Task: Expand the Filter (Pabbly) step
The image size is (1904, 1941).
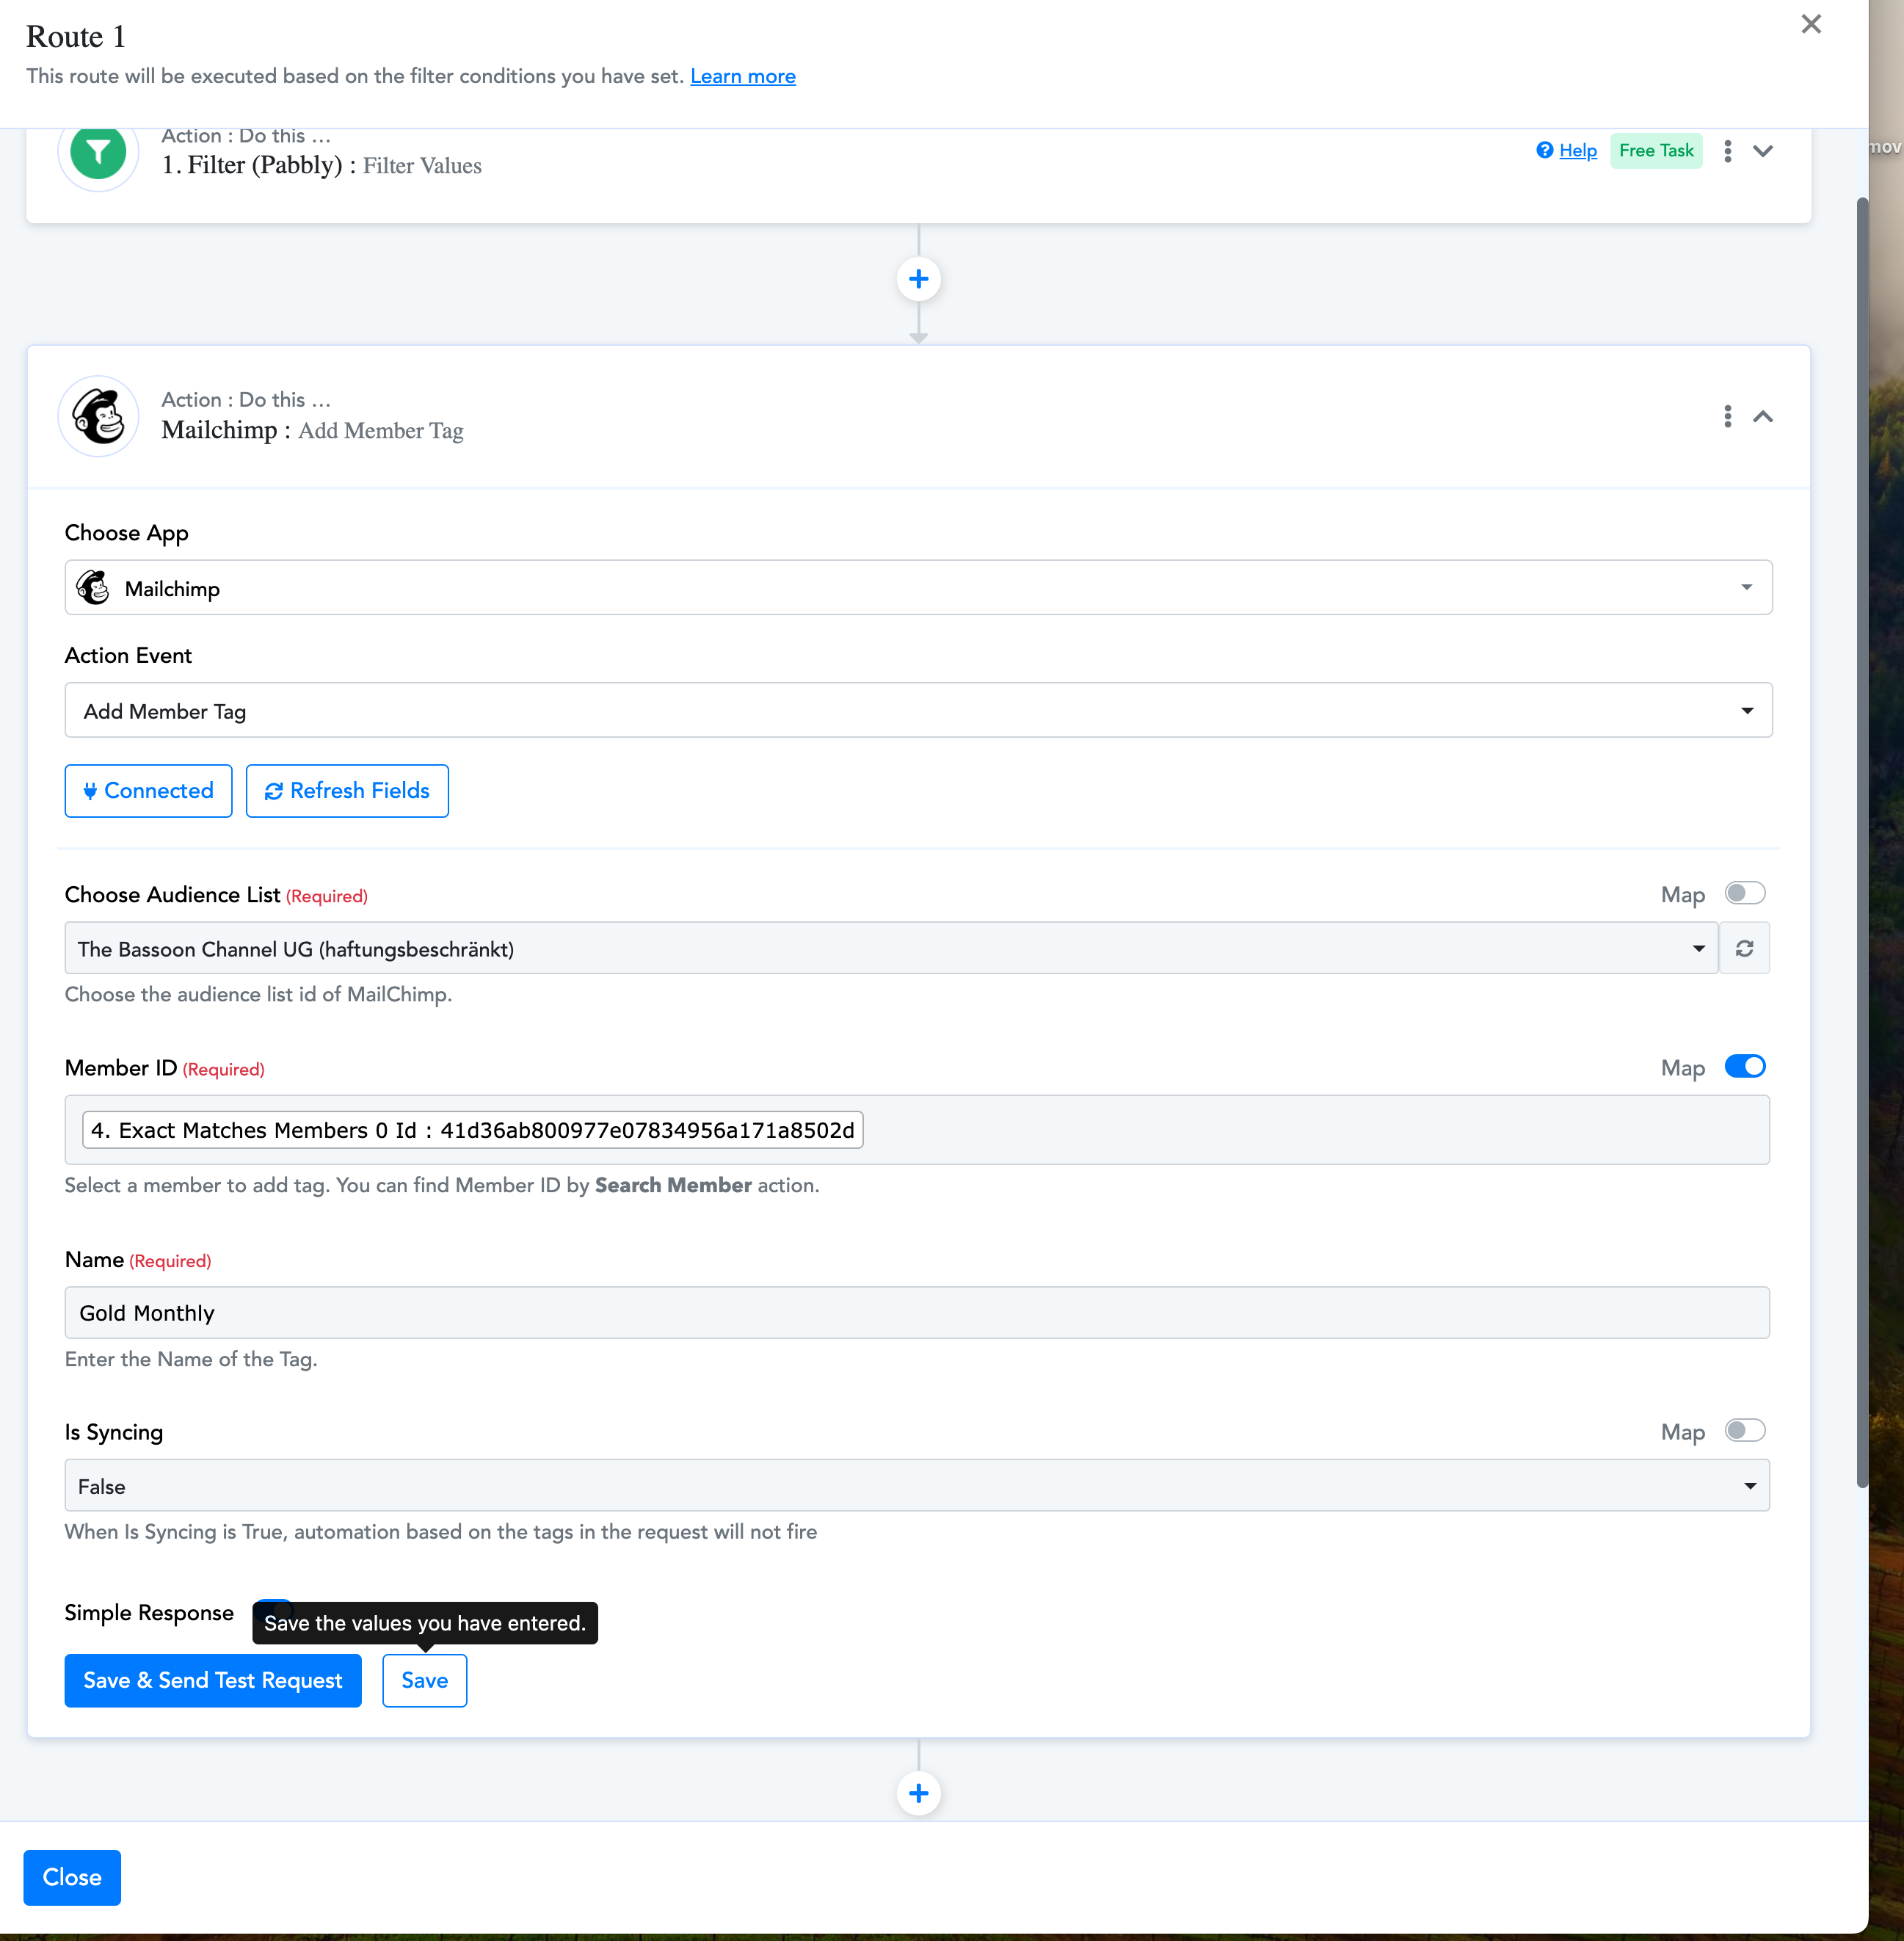Action: [x=1763, y=151]
